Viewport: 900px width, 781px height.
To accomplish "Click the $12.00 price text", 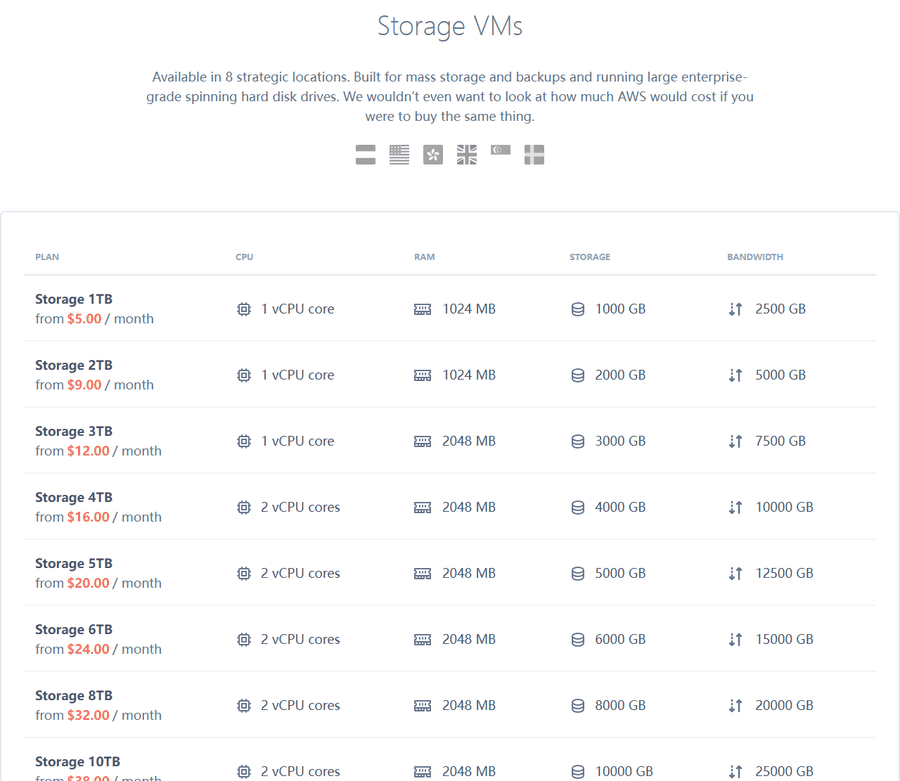I will click(x=88, y=451).
